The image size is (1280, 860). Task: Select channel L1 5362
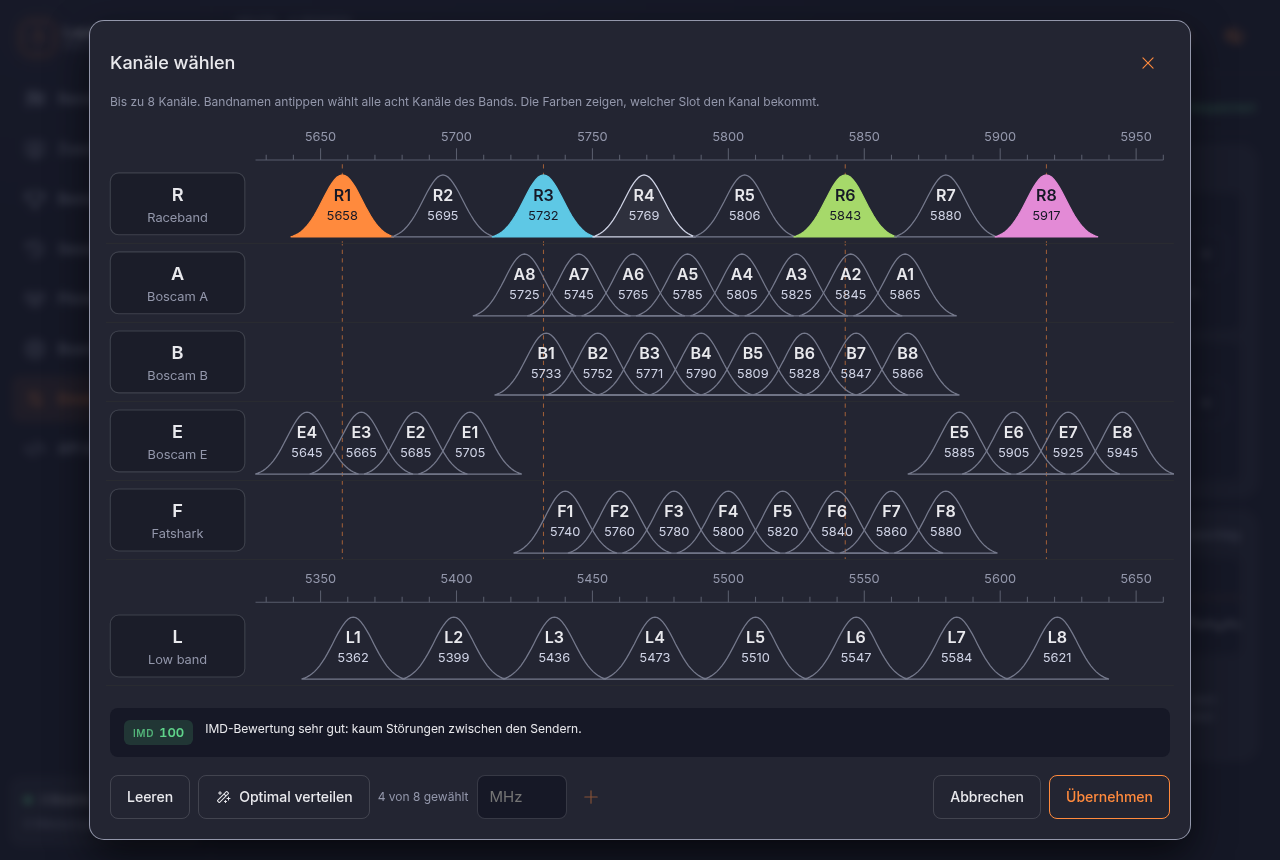pyautogui.click(x=353, y=647)
